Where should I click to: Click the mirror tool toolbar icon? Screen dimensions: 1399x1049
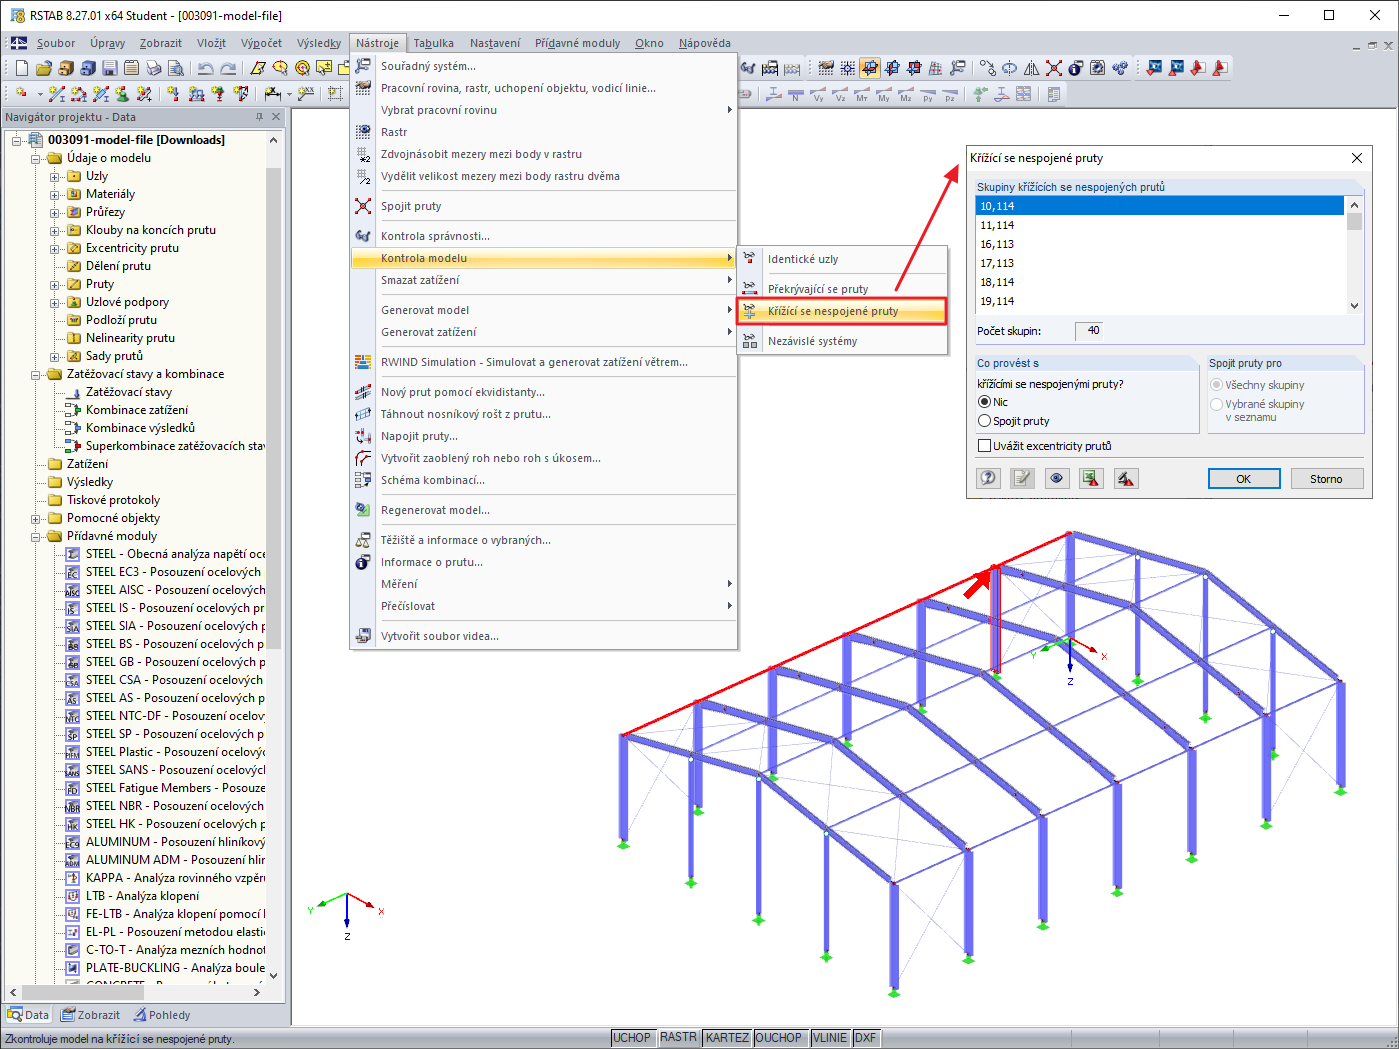[1031, 68]
